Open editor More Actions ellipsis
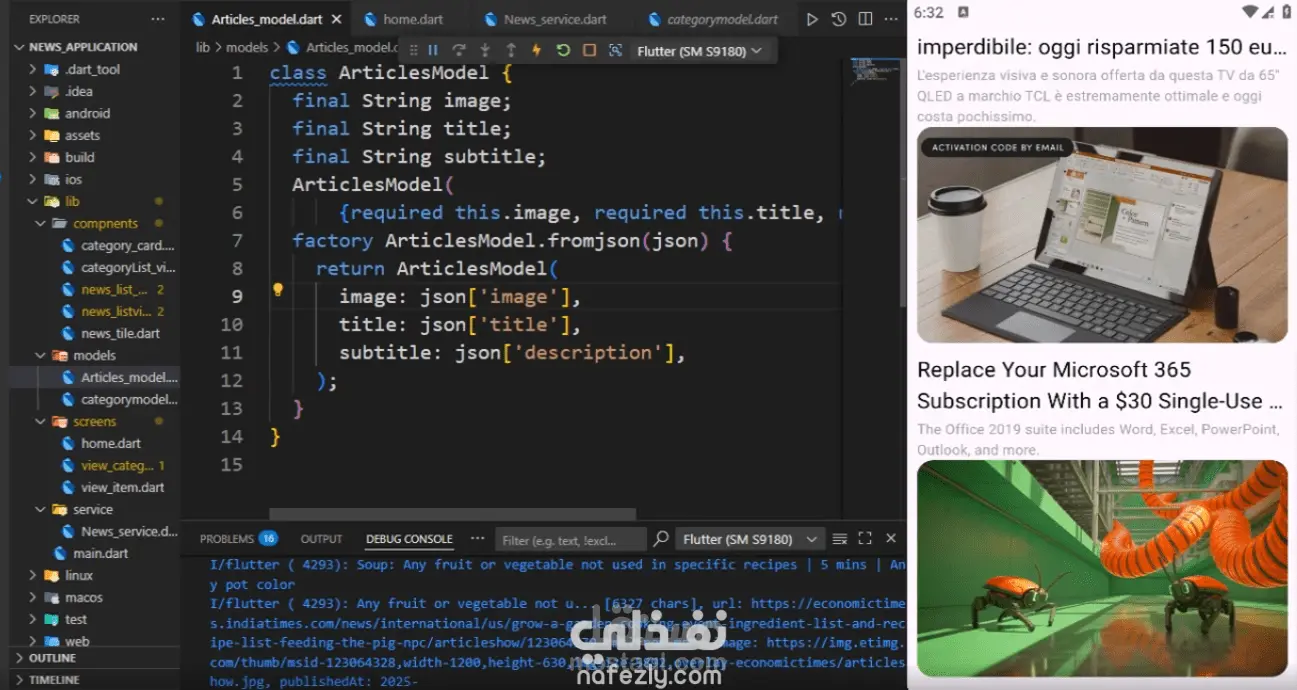 (x=890, y=19)
